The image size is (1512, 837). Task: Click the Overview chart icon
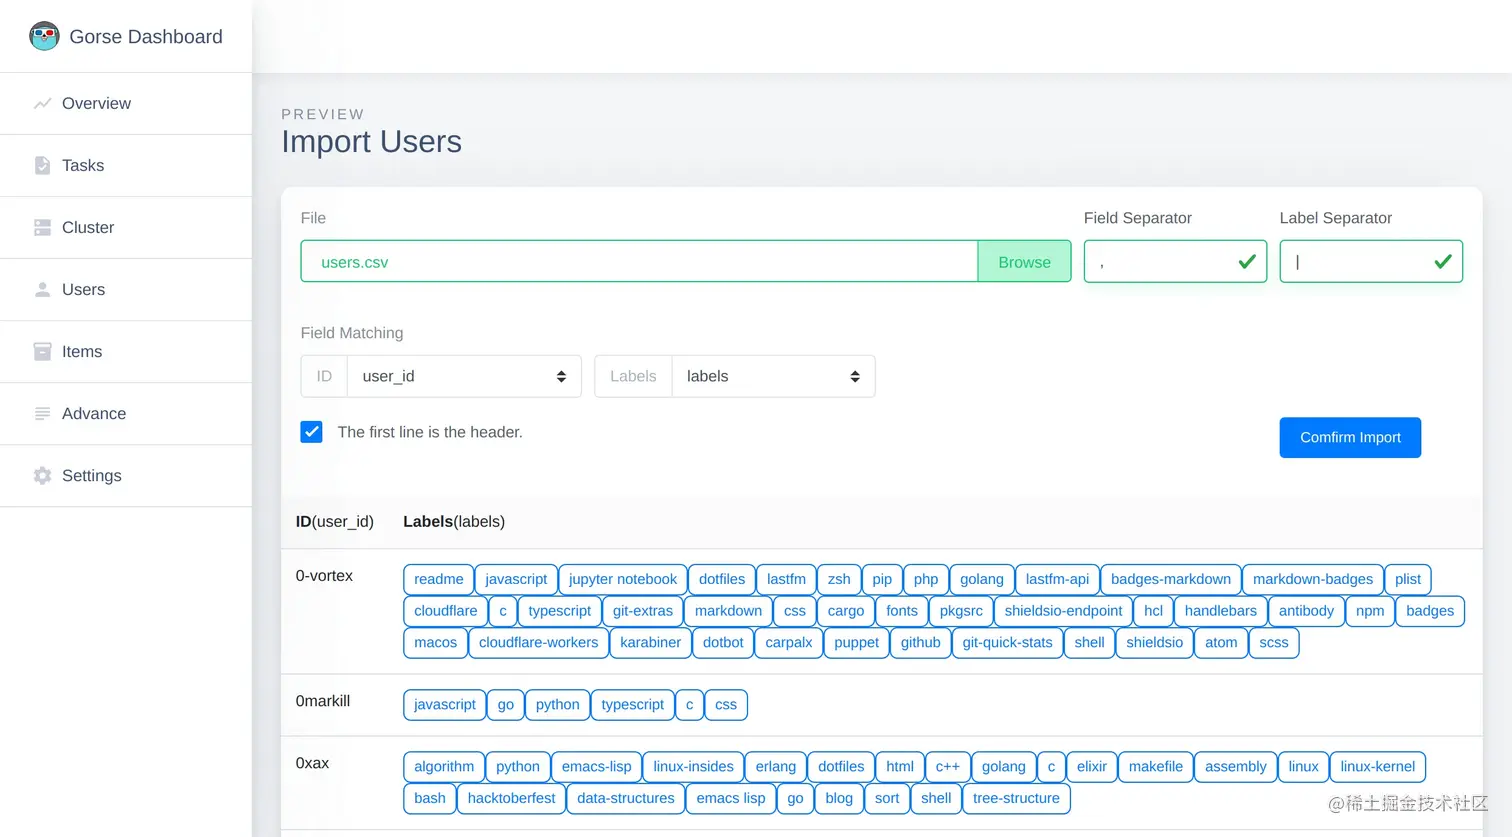(42, 103)
